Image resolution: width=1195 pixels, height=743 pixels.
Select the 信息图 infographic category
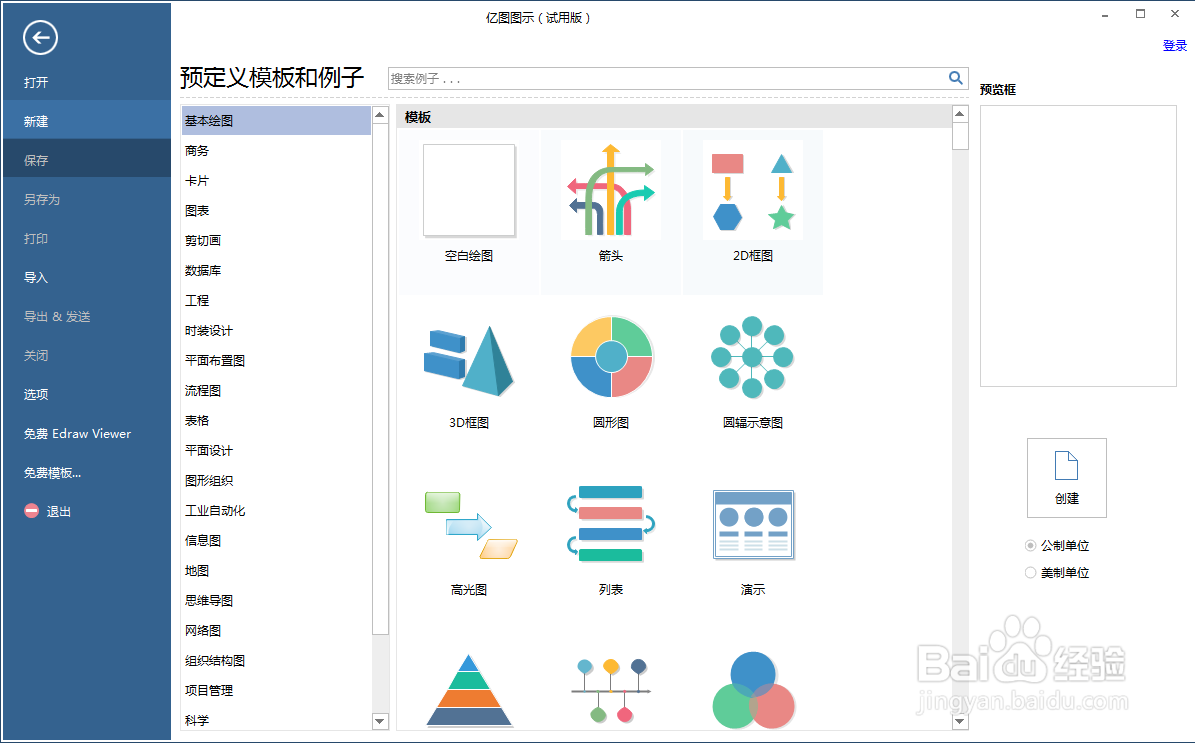click(x=276, y=540)
